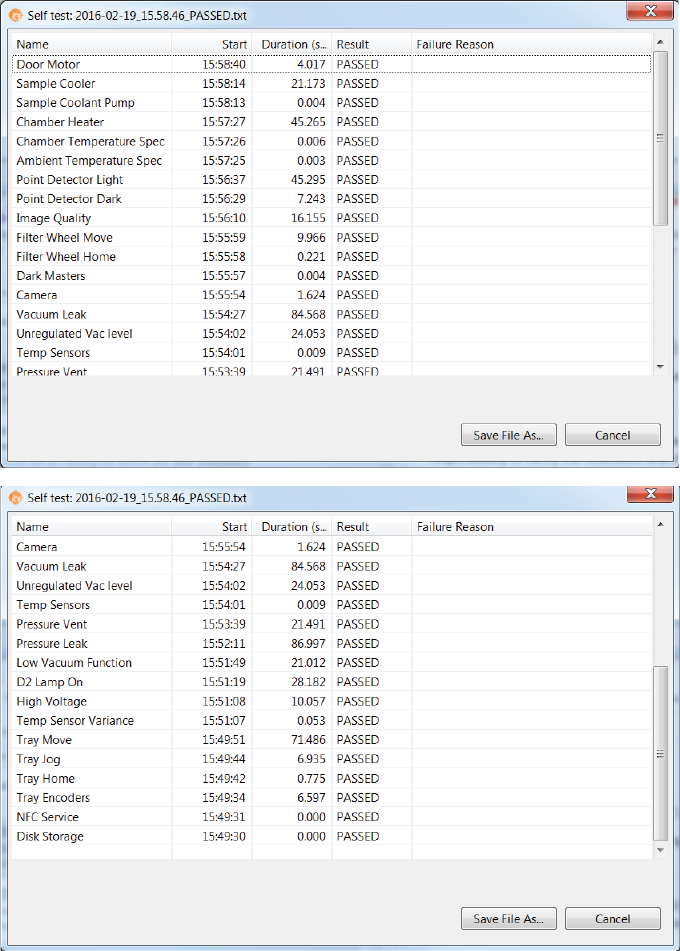The image size is (680, 951).
Task: Select the Filter Wheel Home row
Action: pos(331,257)
